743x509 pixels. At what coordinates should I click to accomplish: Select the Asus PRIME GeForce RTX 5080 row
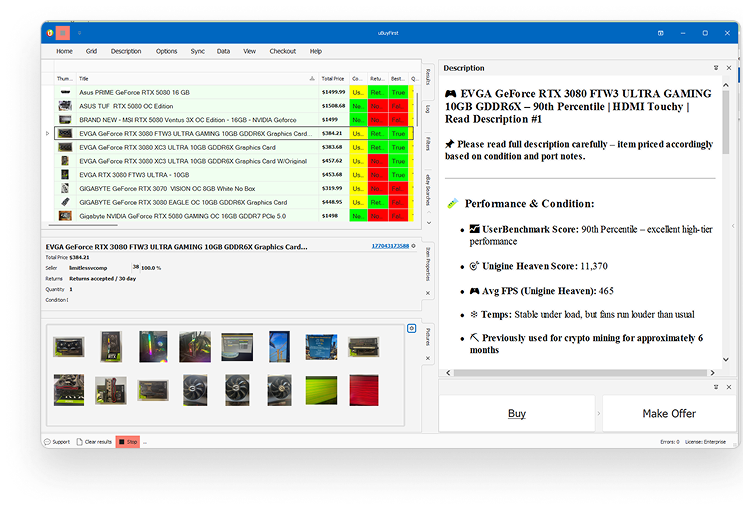pyautogui.click(x=234, y=92)
